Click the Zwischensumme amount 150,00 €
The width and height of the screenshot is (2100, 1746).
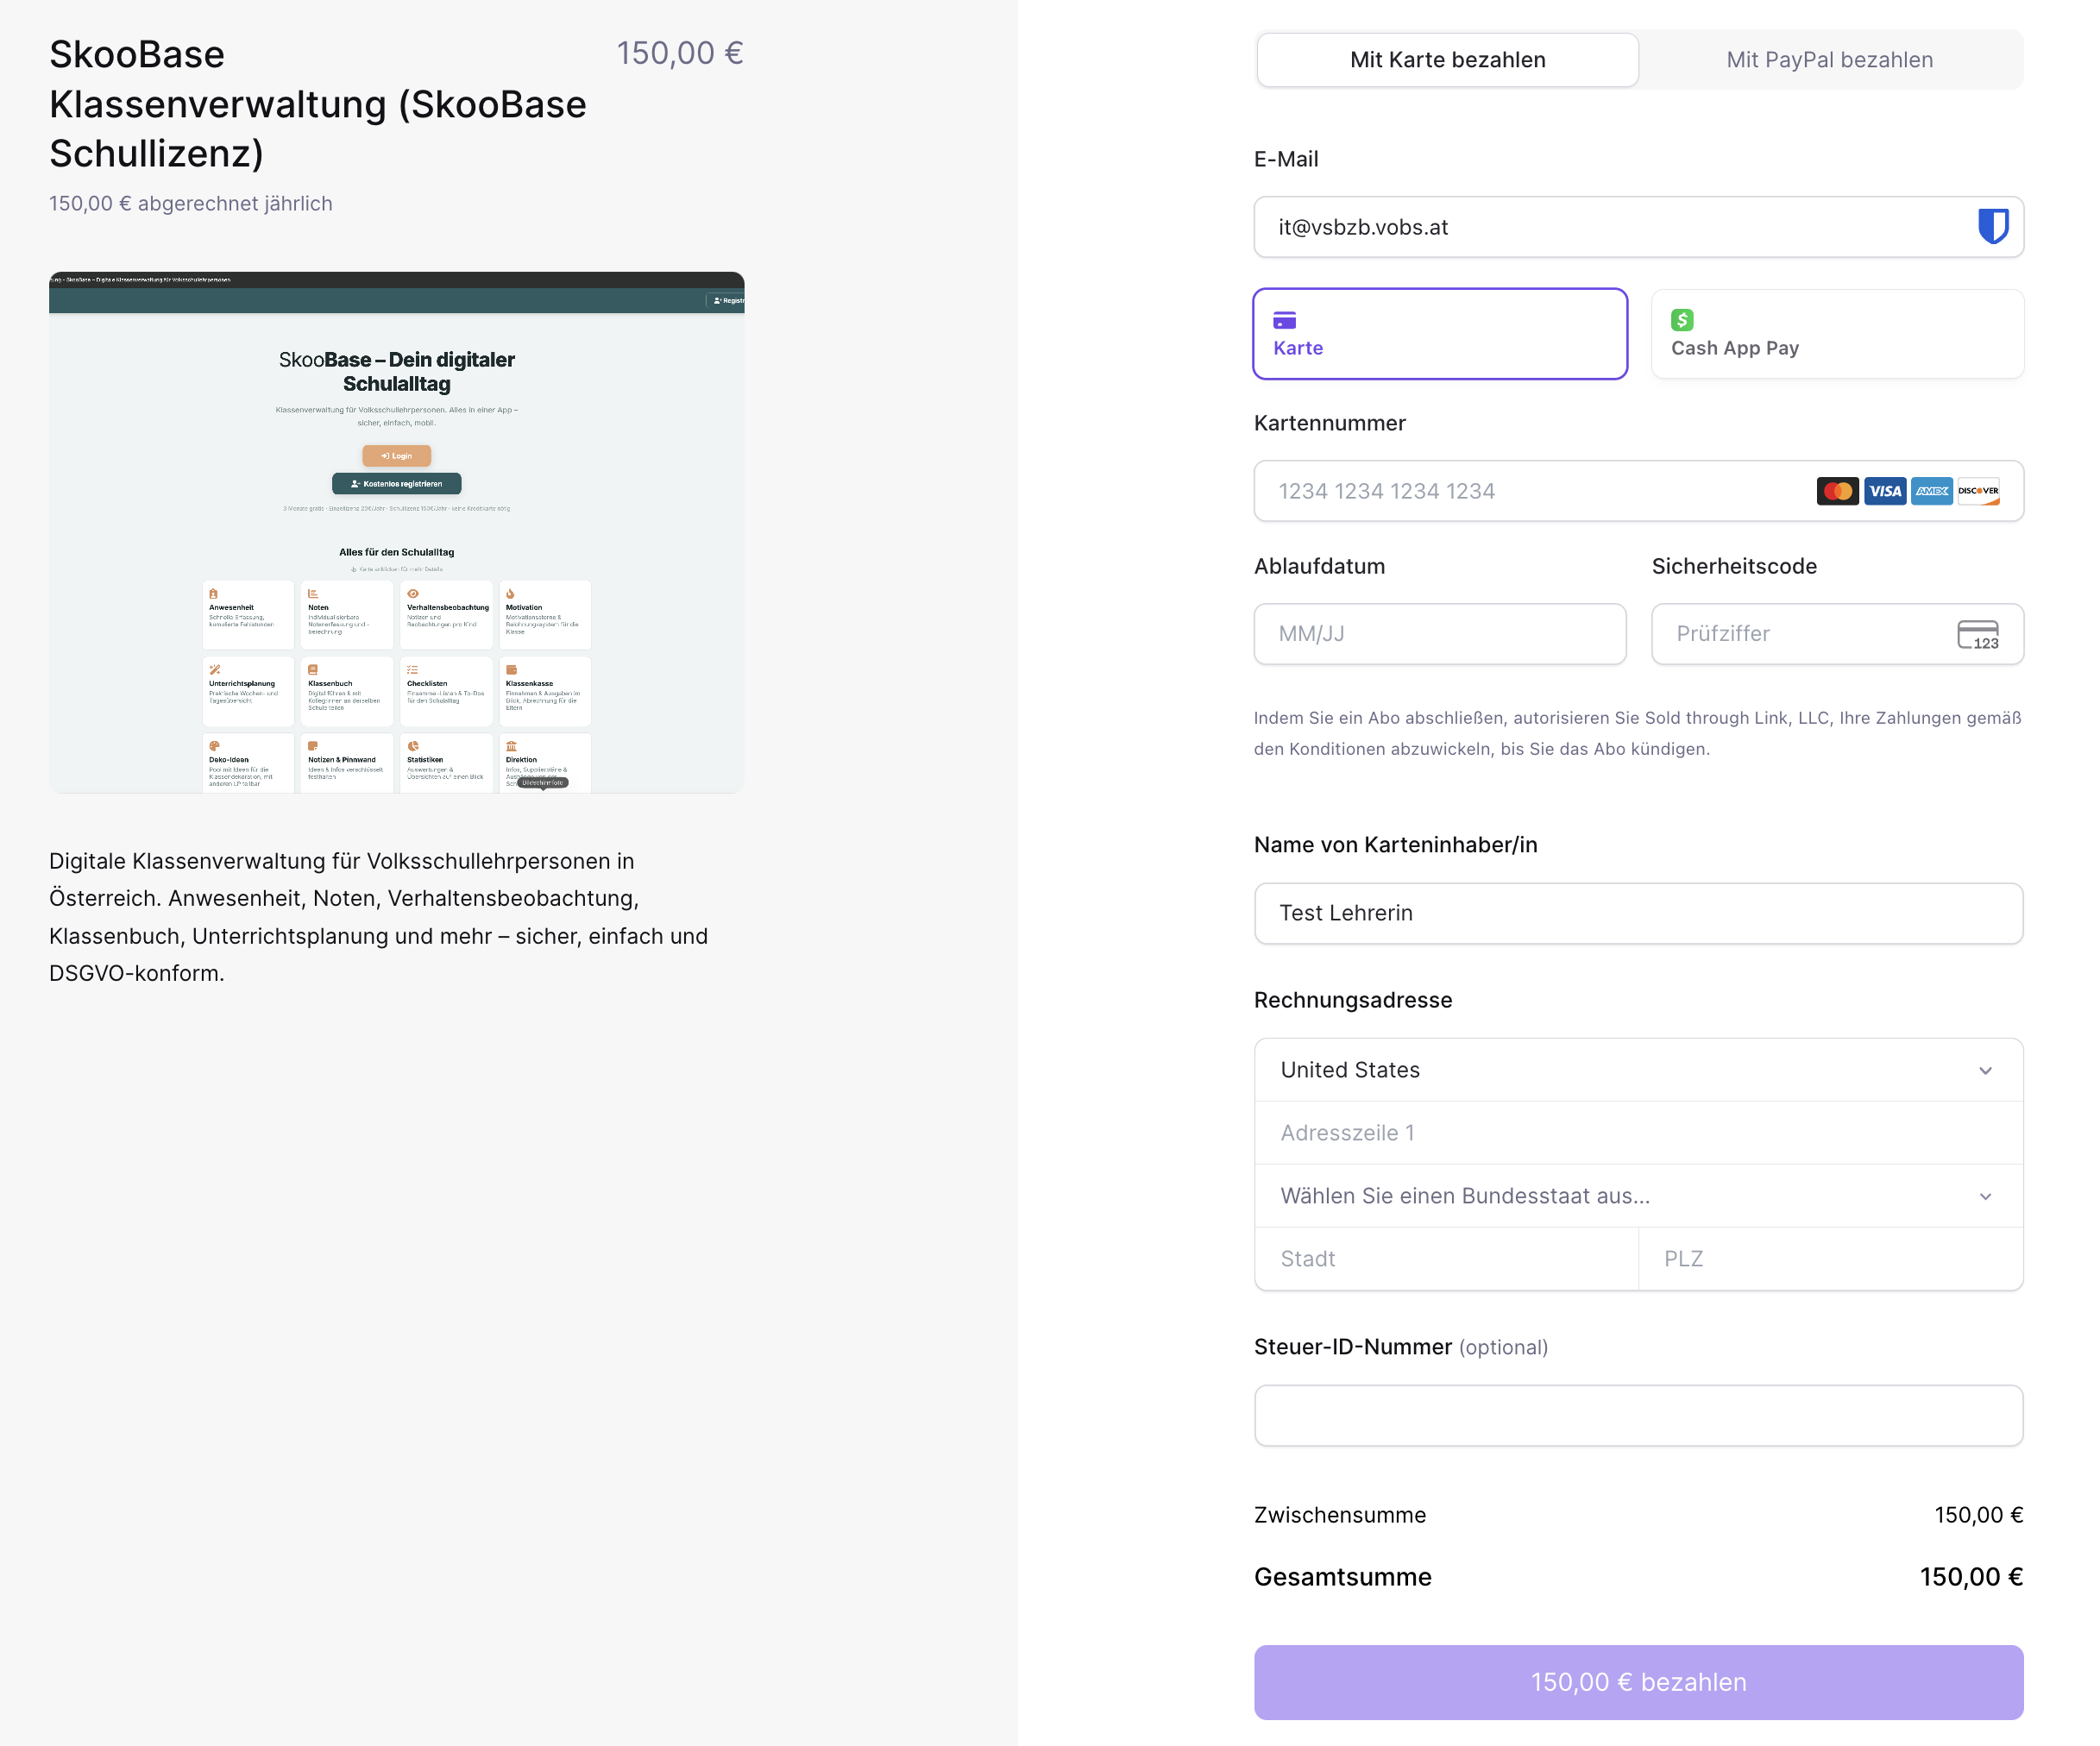[x=1978, y=1515]
